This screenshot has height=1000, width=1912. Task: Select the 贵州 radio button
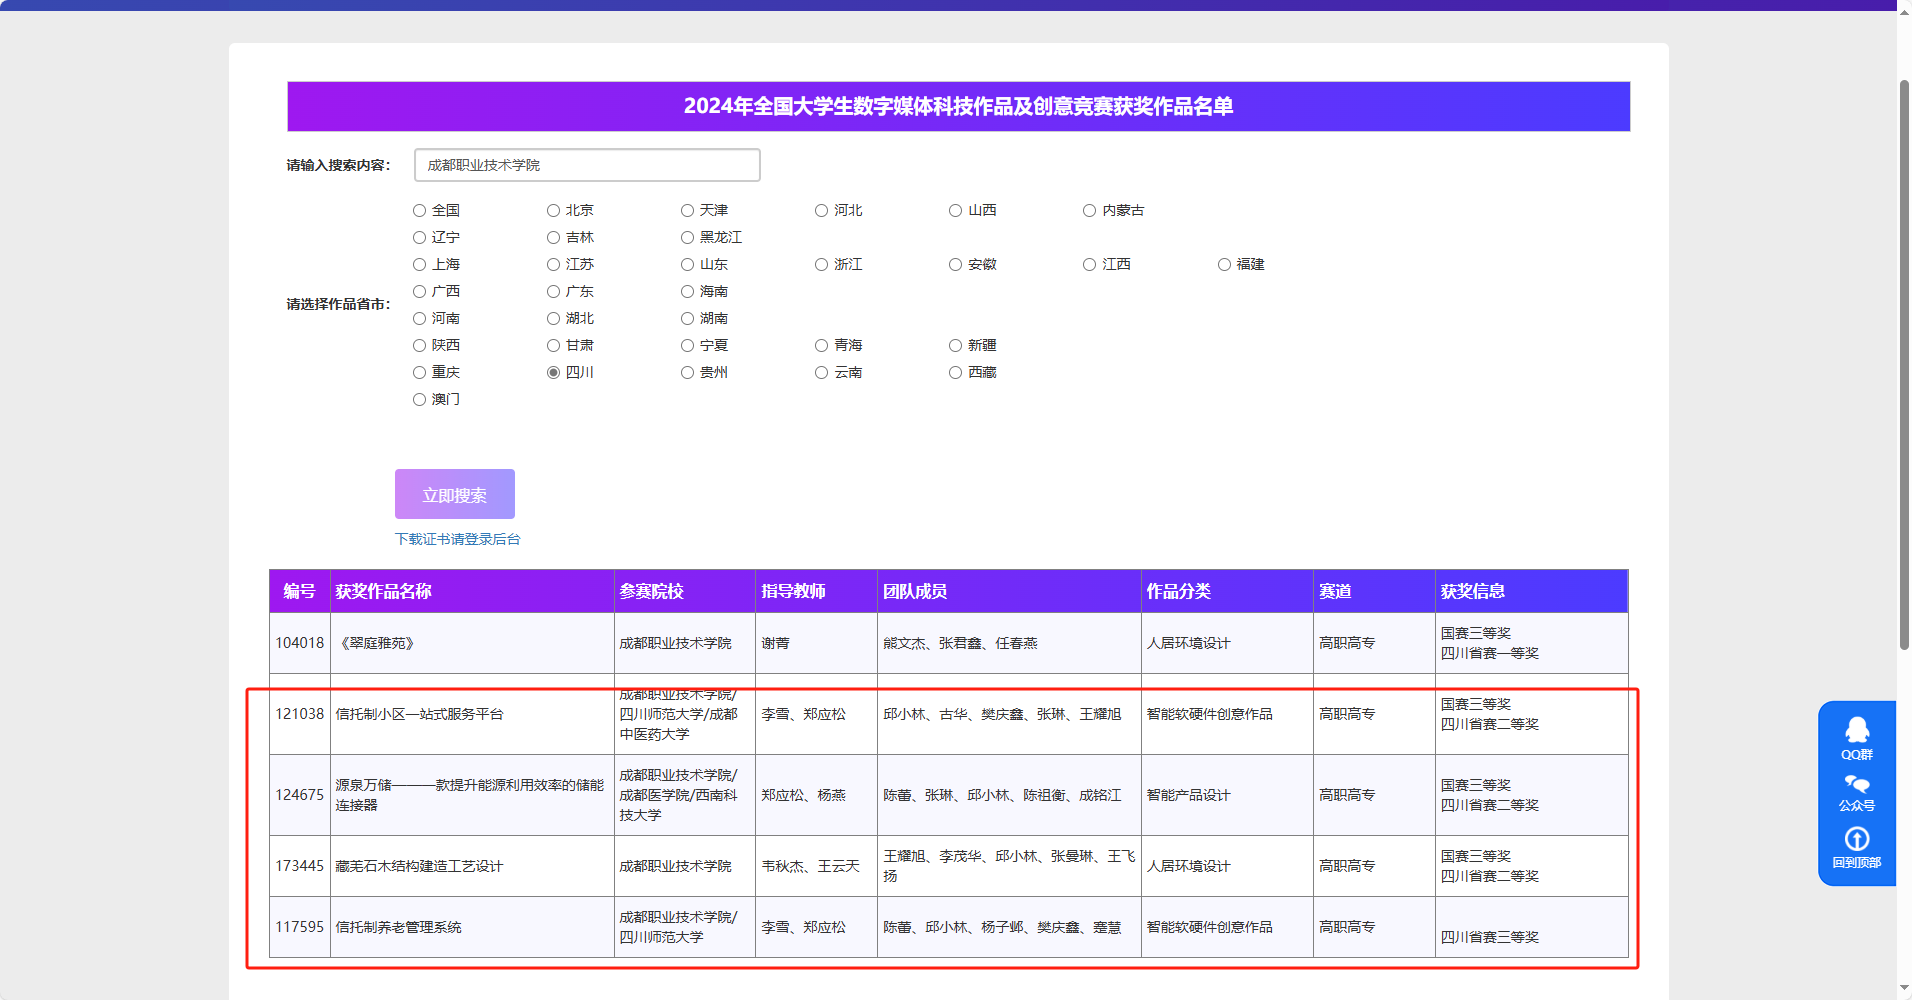pos(687,372)
